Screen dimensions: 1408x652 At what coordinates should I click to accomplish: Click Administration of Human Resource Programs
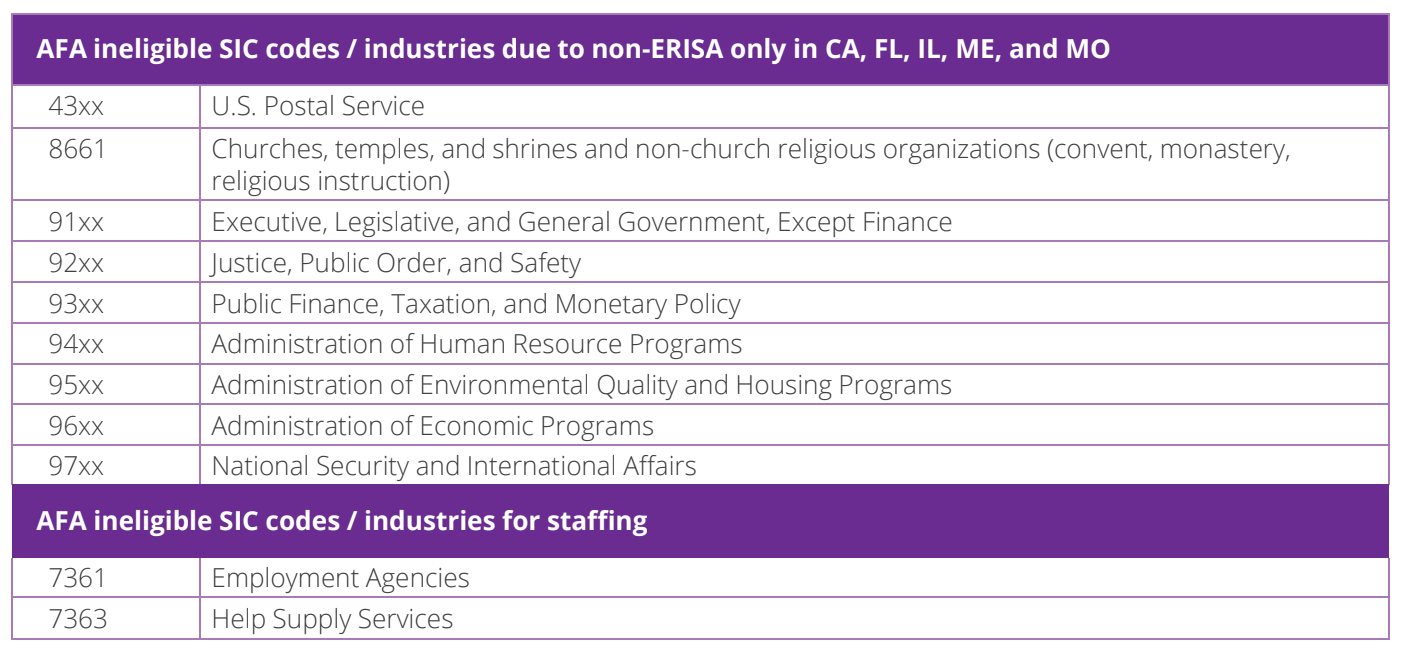point(477,345)
